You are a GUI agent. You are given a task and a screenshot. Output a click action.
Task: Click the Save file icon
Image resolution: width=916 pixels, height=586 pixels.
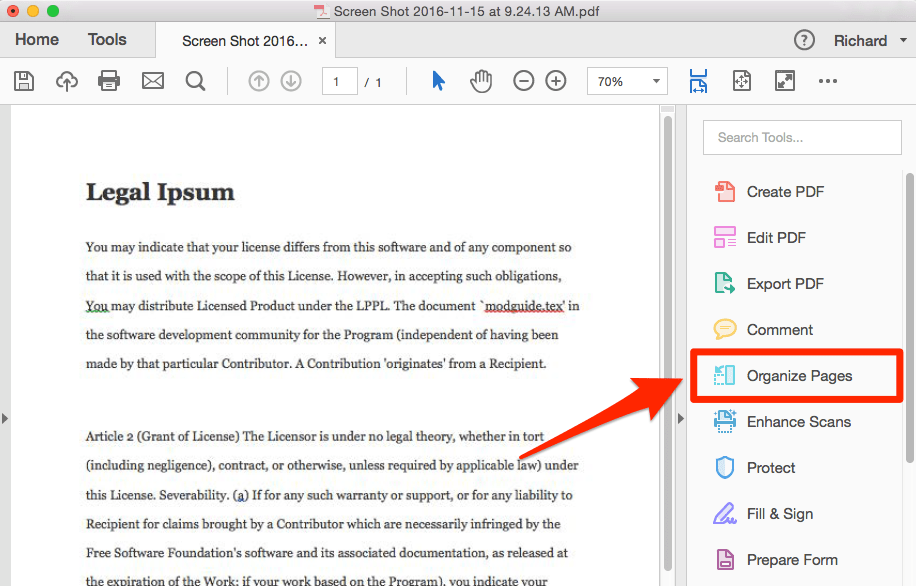click(x=23, y=82)
